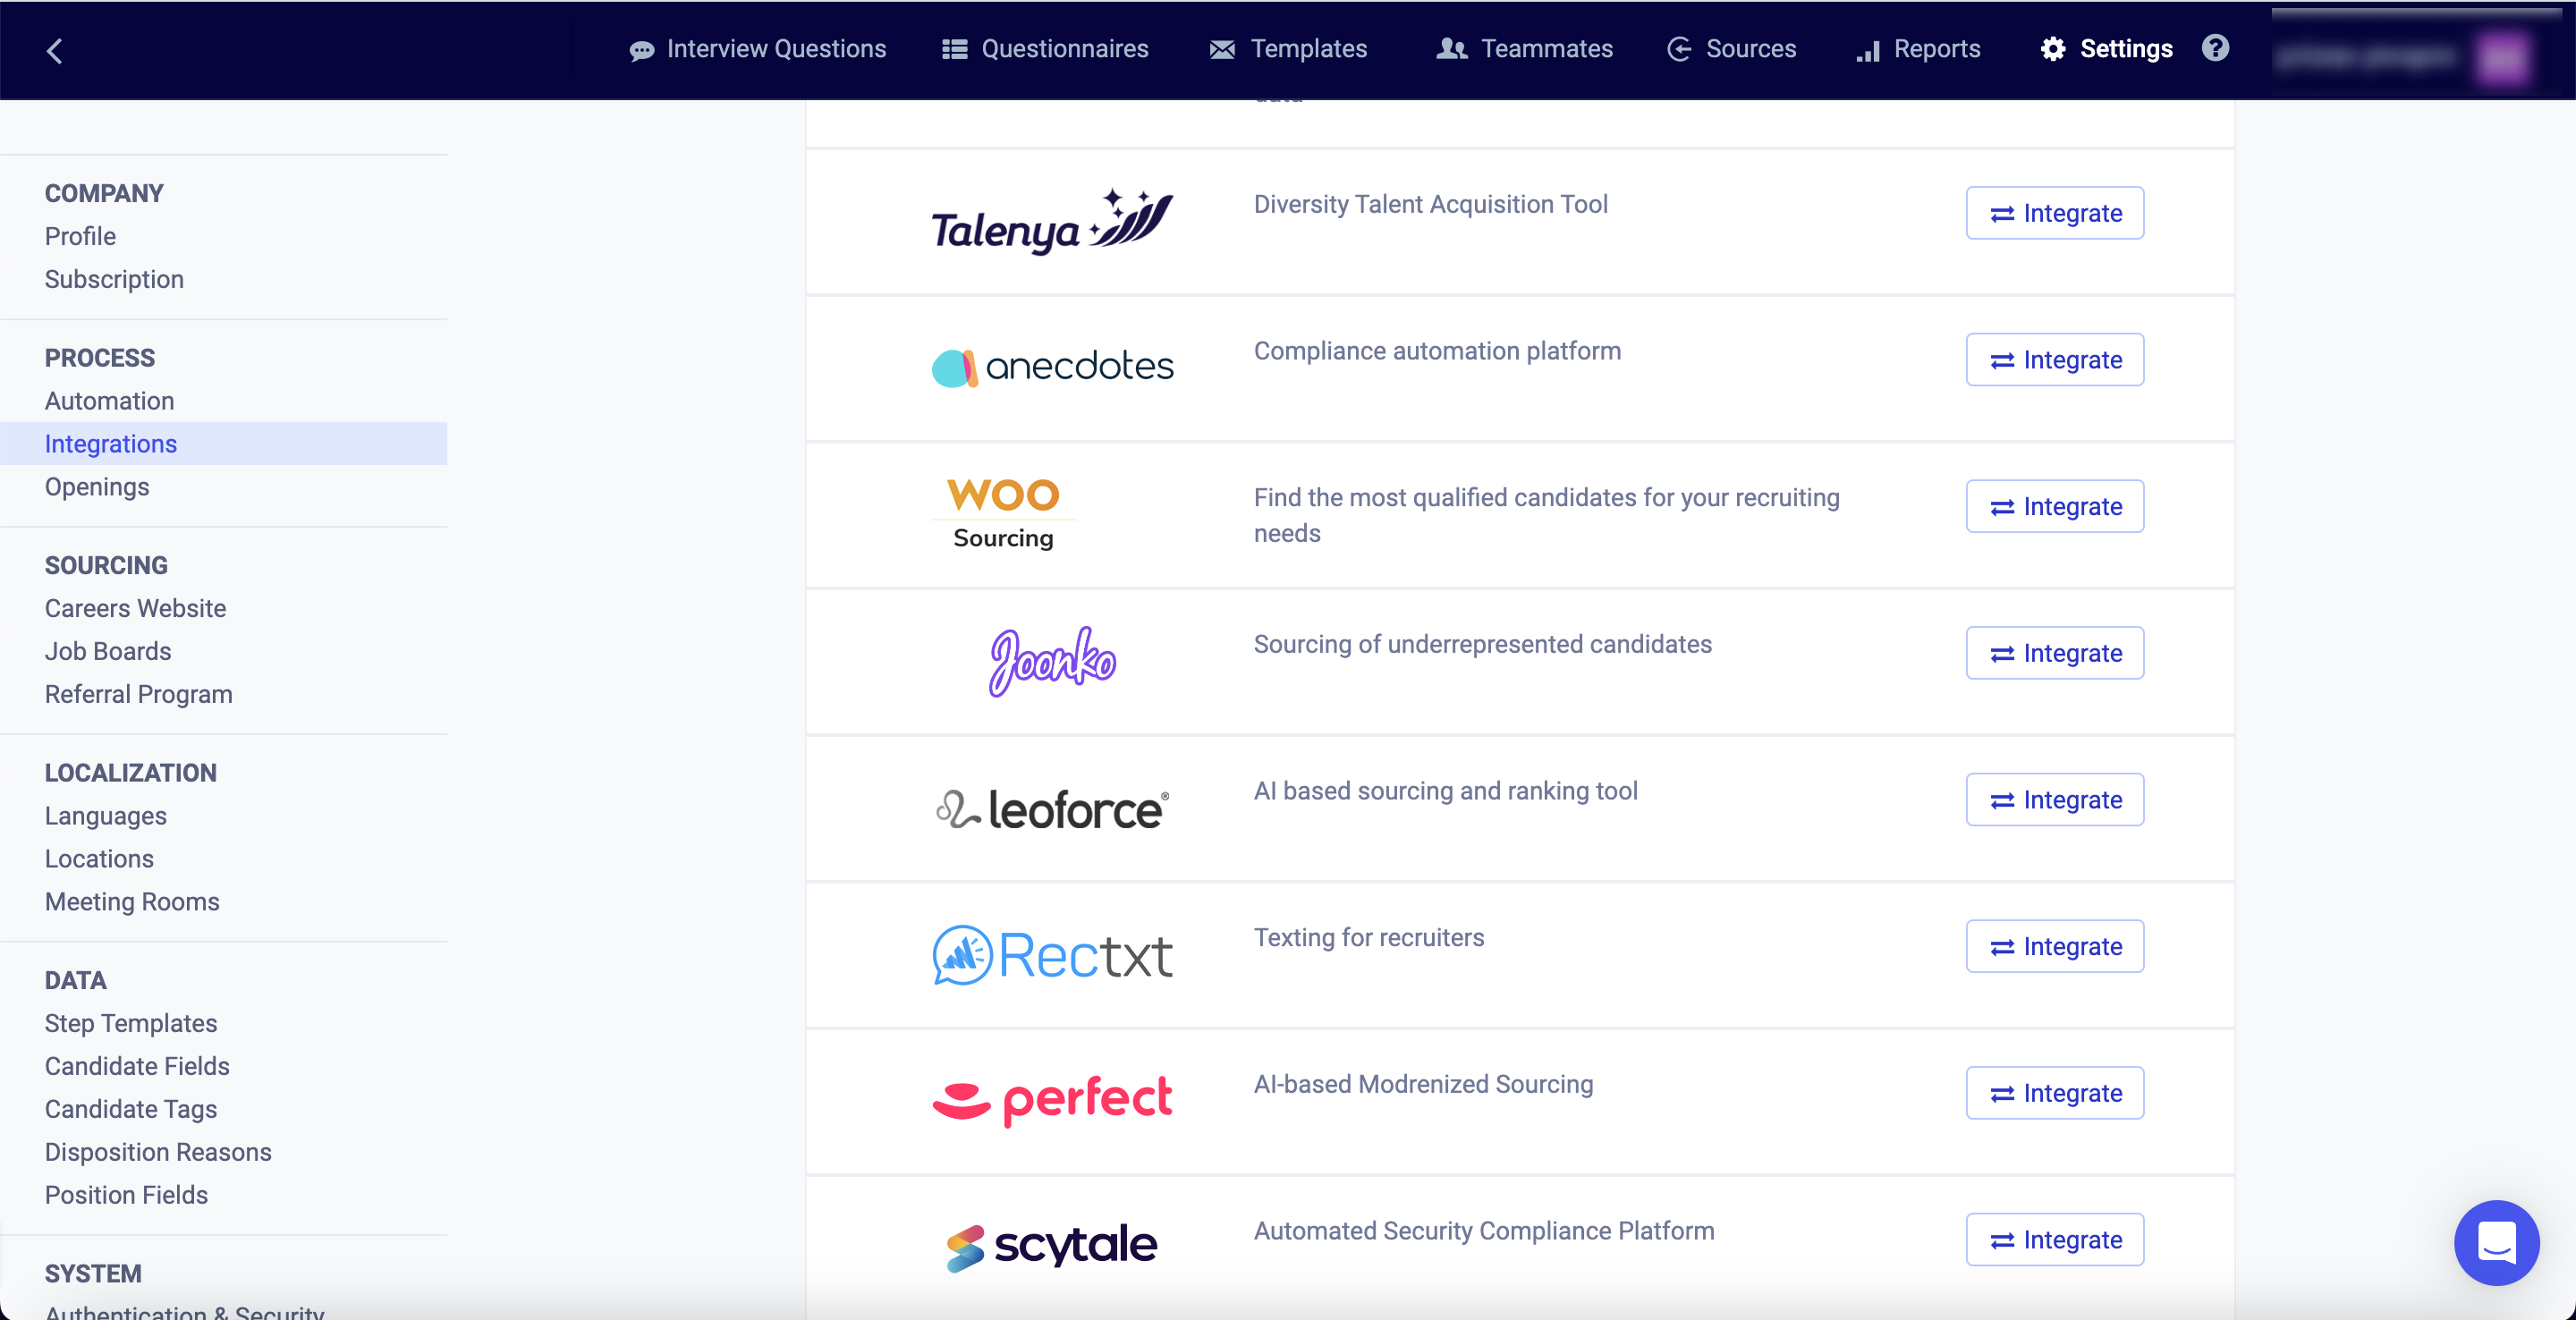Screen dimensions: 2576x1320
Task: Open the help question mark icon
Action: coord(2215,48)
